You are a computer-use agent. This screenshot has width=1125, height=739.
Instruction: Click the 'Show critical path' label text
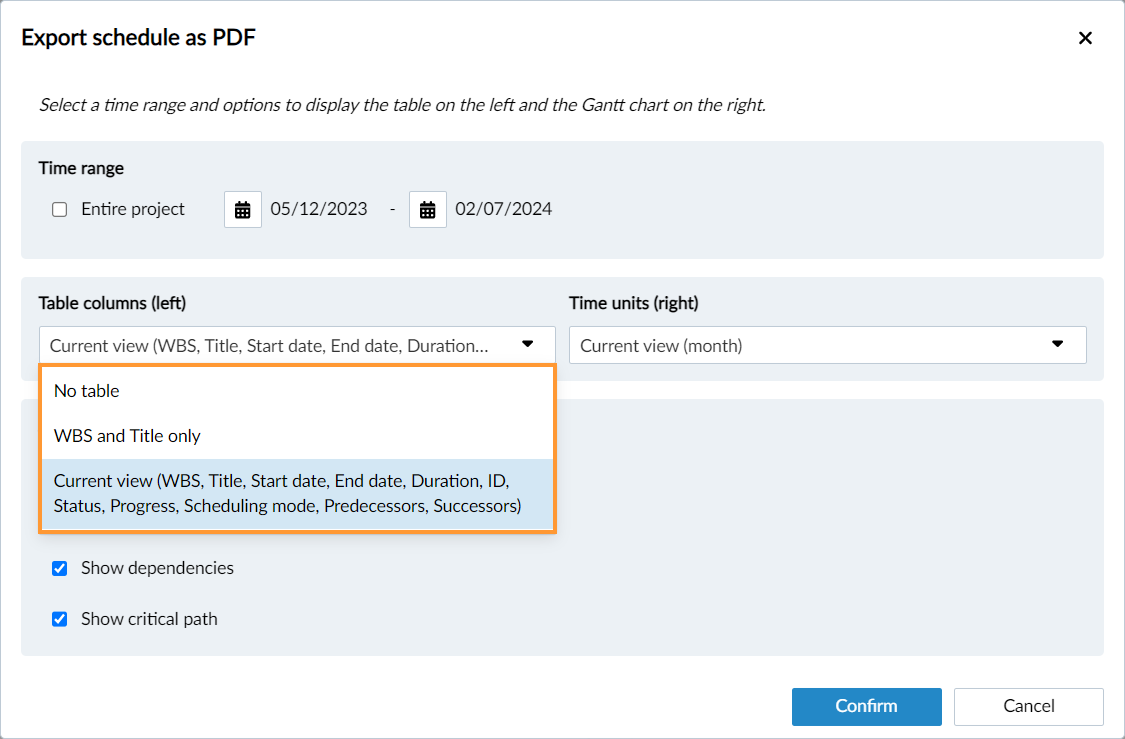(x=149, y=619)
